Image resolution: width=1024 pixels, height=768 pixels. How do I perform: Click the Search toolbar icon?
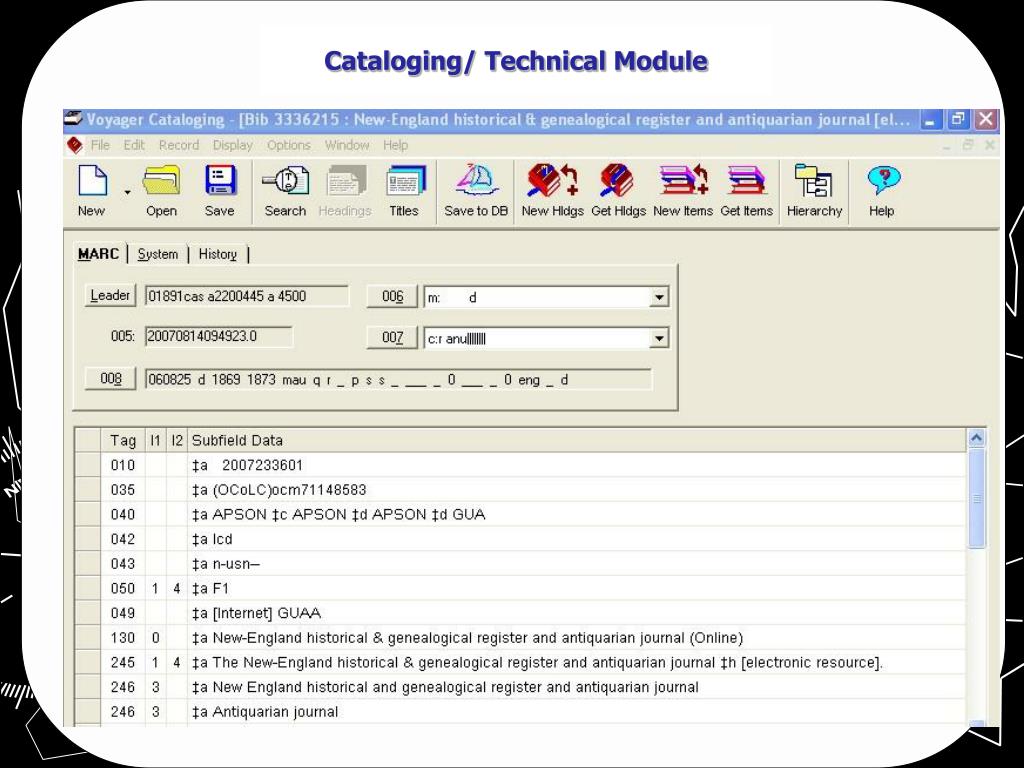pos(284,188)
